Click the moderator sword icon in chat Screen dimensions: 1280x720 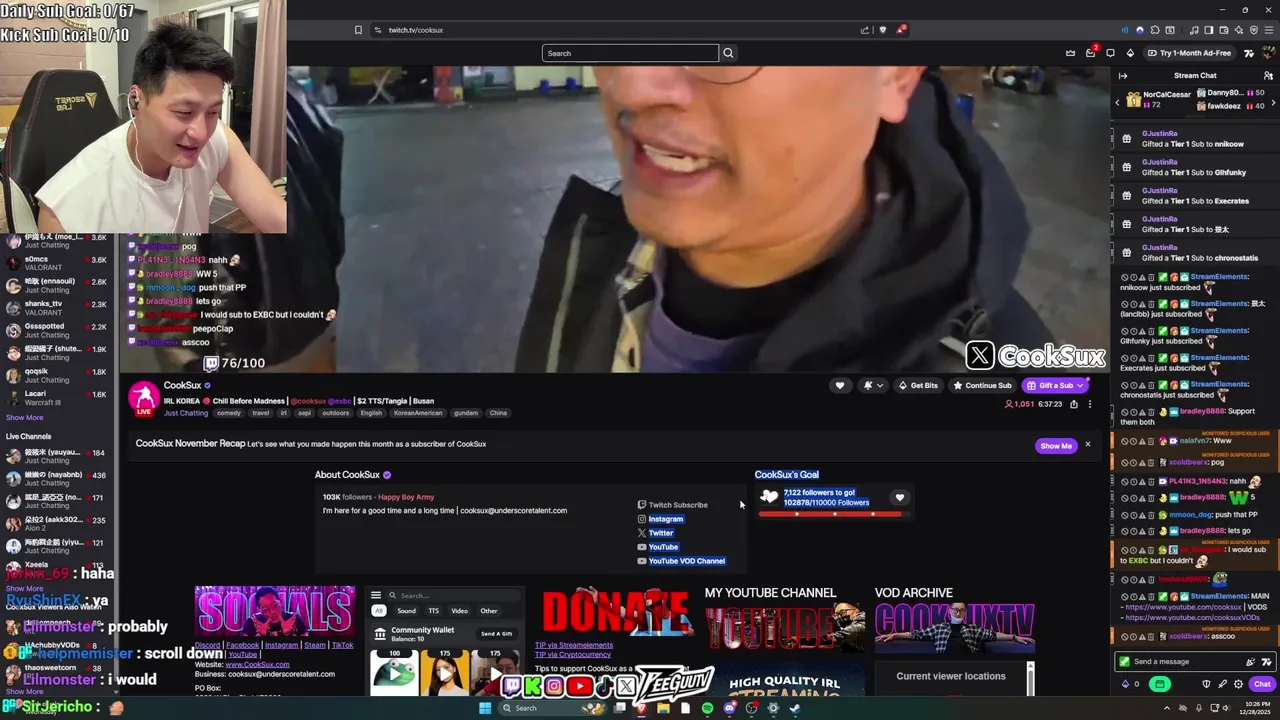point(1222,684)
